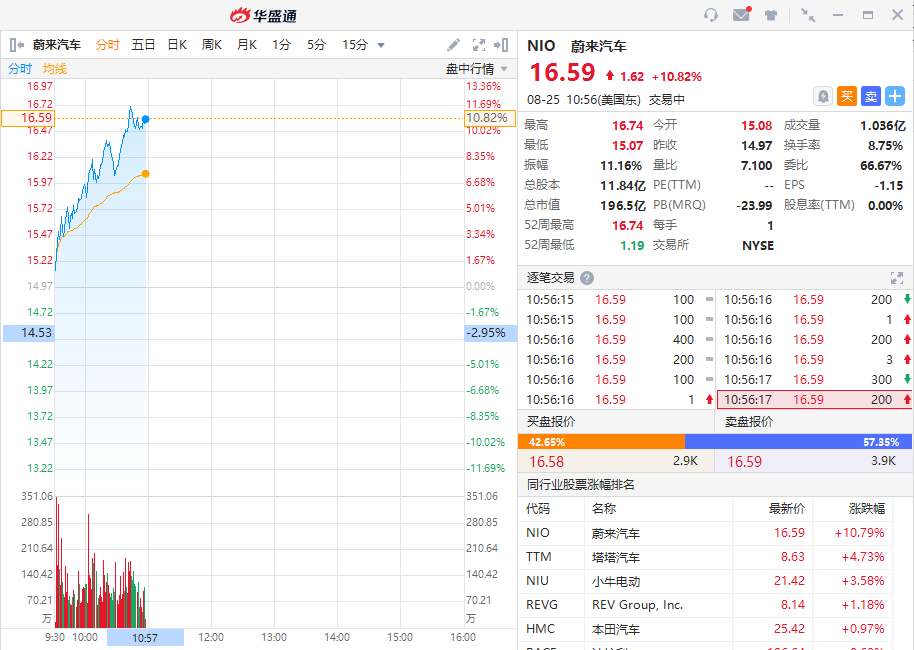The height and width of the screenshot is (650, 914).
Task: Collapse the right quote panel icon
Action: [x=501, y=45]
